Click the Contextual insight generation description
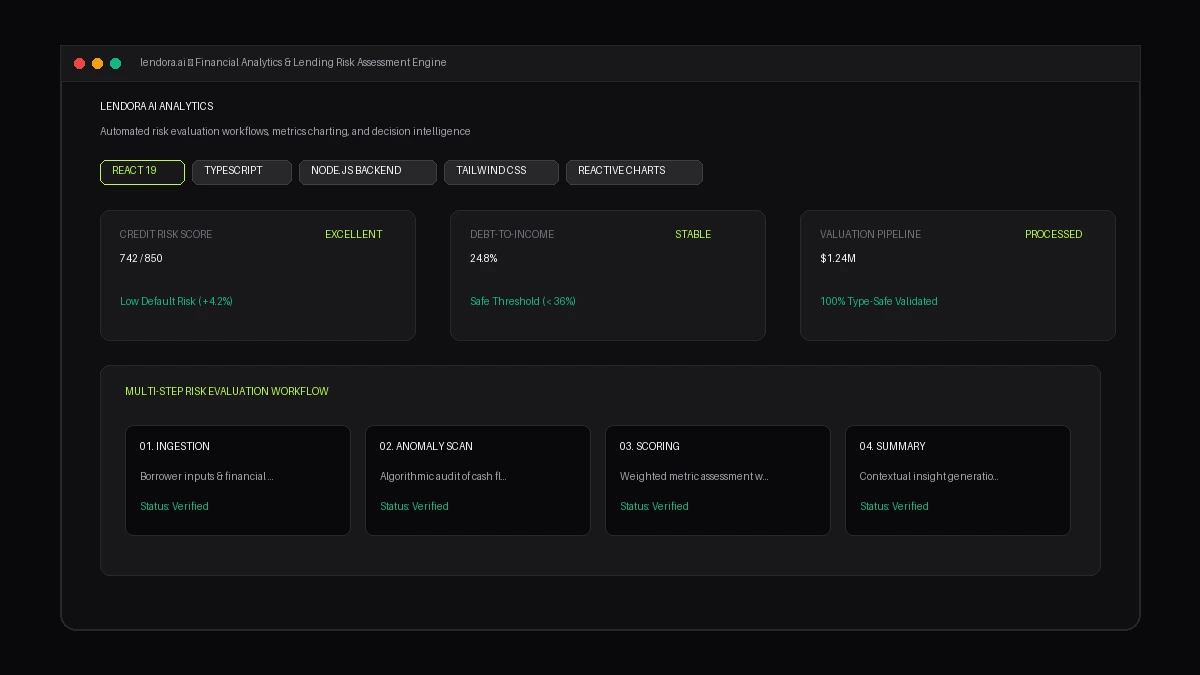 tap(929, 476)
